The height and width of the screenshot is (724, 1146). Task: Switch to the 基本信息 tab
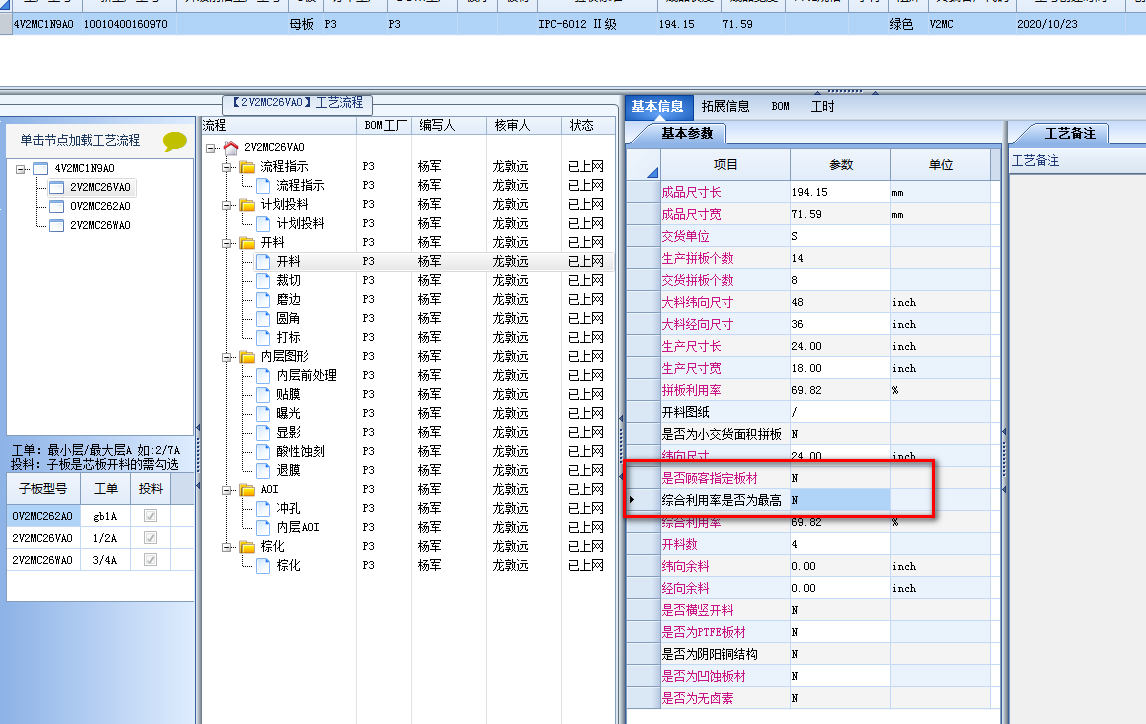point(657,107)
